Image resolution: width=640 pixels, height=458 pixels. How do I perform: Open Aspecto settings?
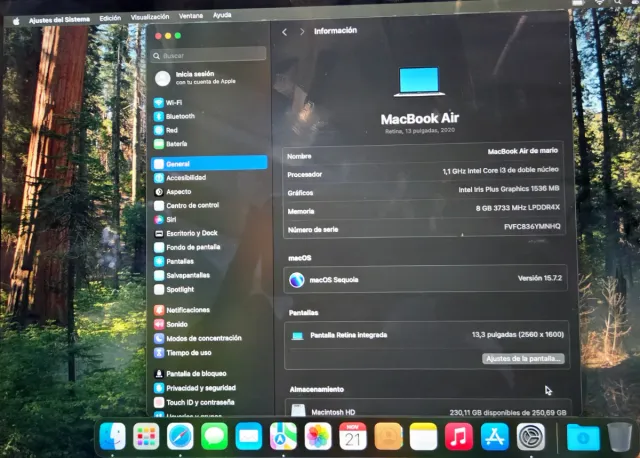point(173,191)
